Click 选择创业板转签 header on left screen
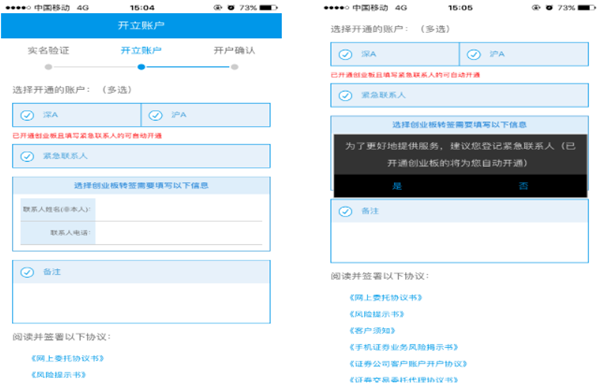Image resolution: width=600 pixels, height=389 pixels. [141, 186]
